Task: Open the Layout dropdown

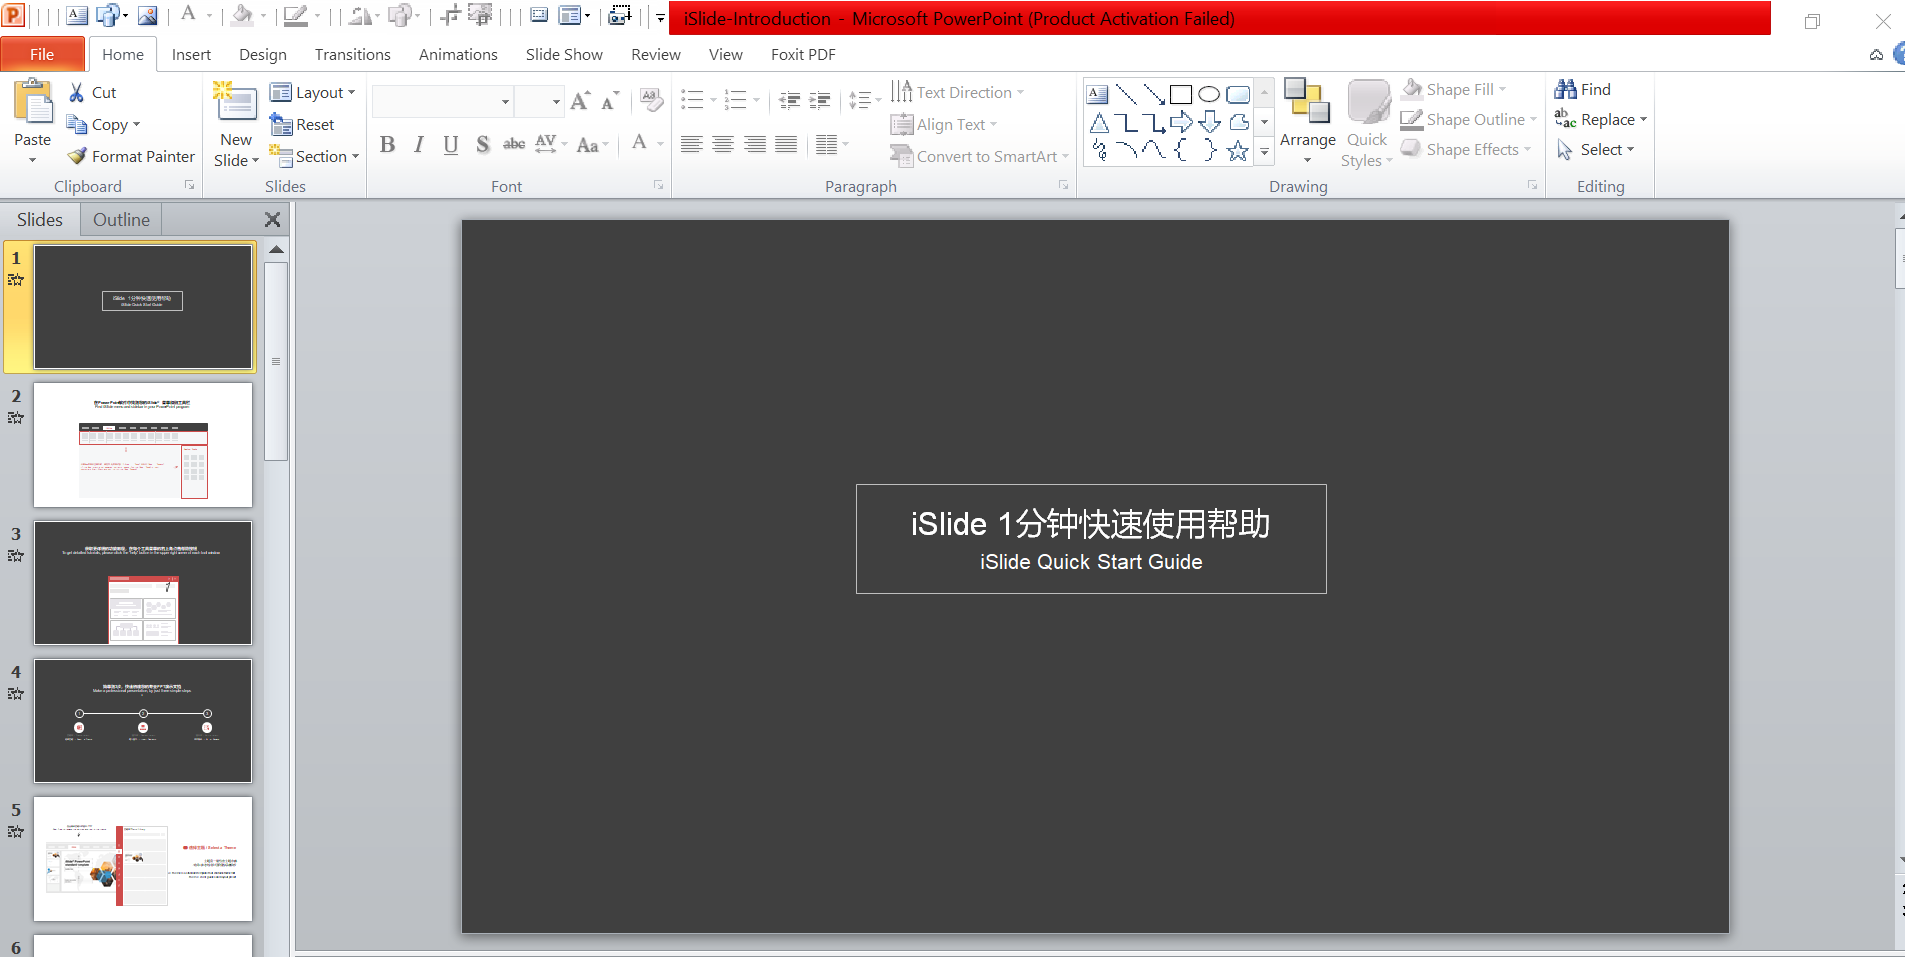Action: 313,92
